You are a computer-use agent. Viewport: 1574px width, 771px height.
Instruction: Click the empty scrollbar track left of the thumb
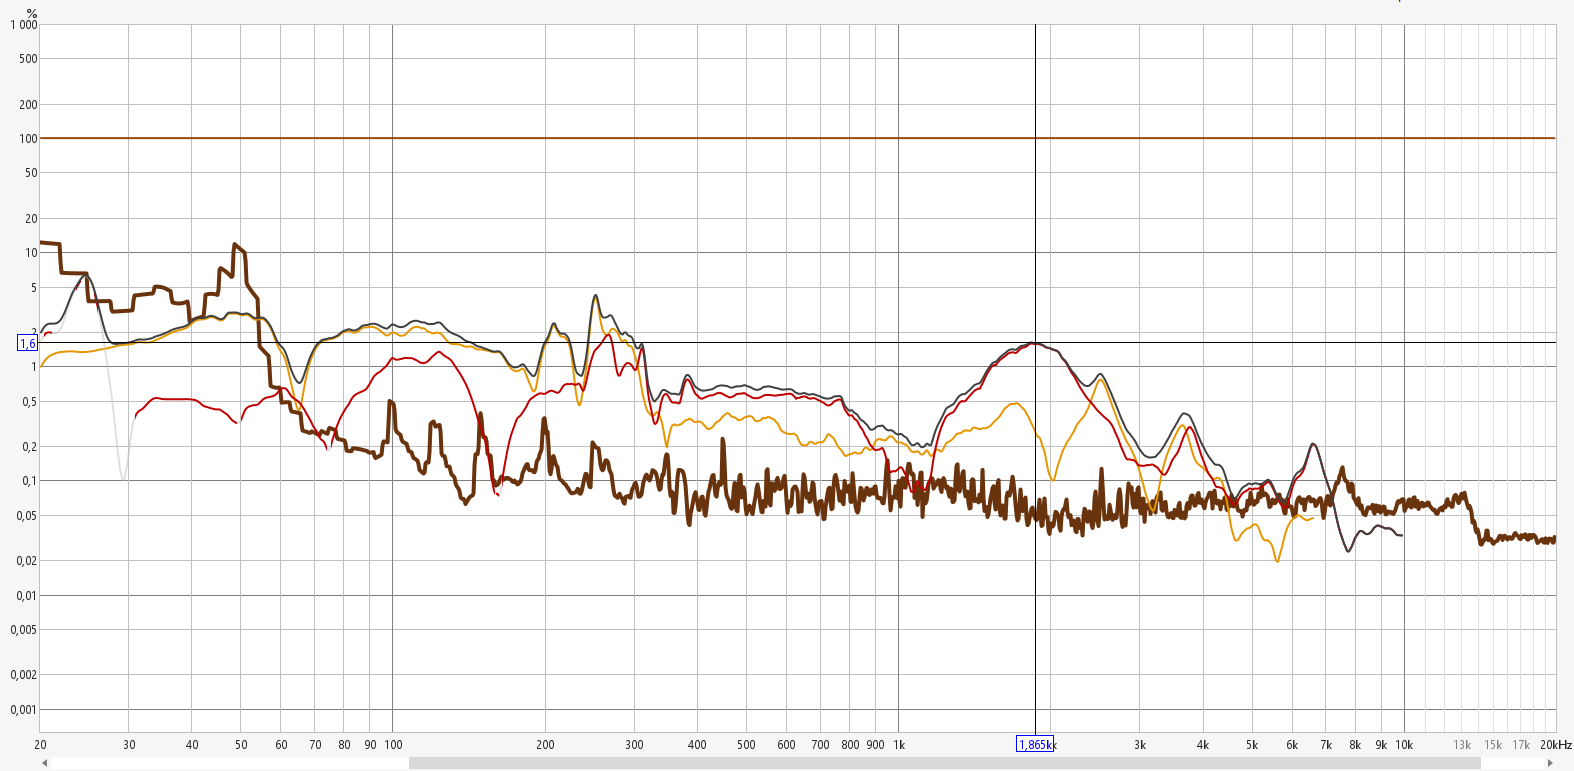tap(230, 763)
